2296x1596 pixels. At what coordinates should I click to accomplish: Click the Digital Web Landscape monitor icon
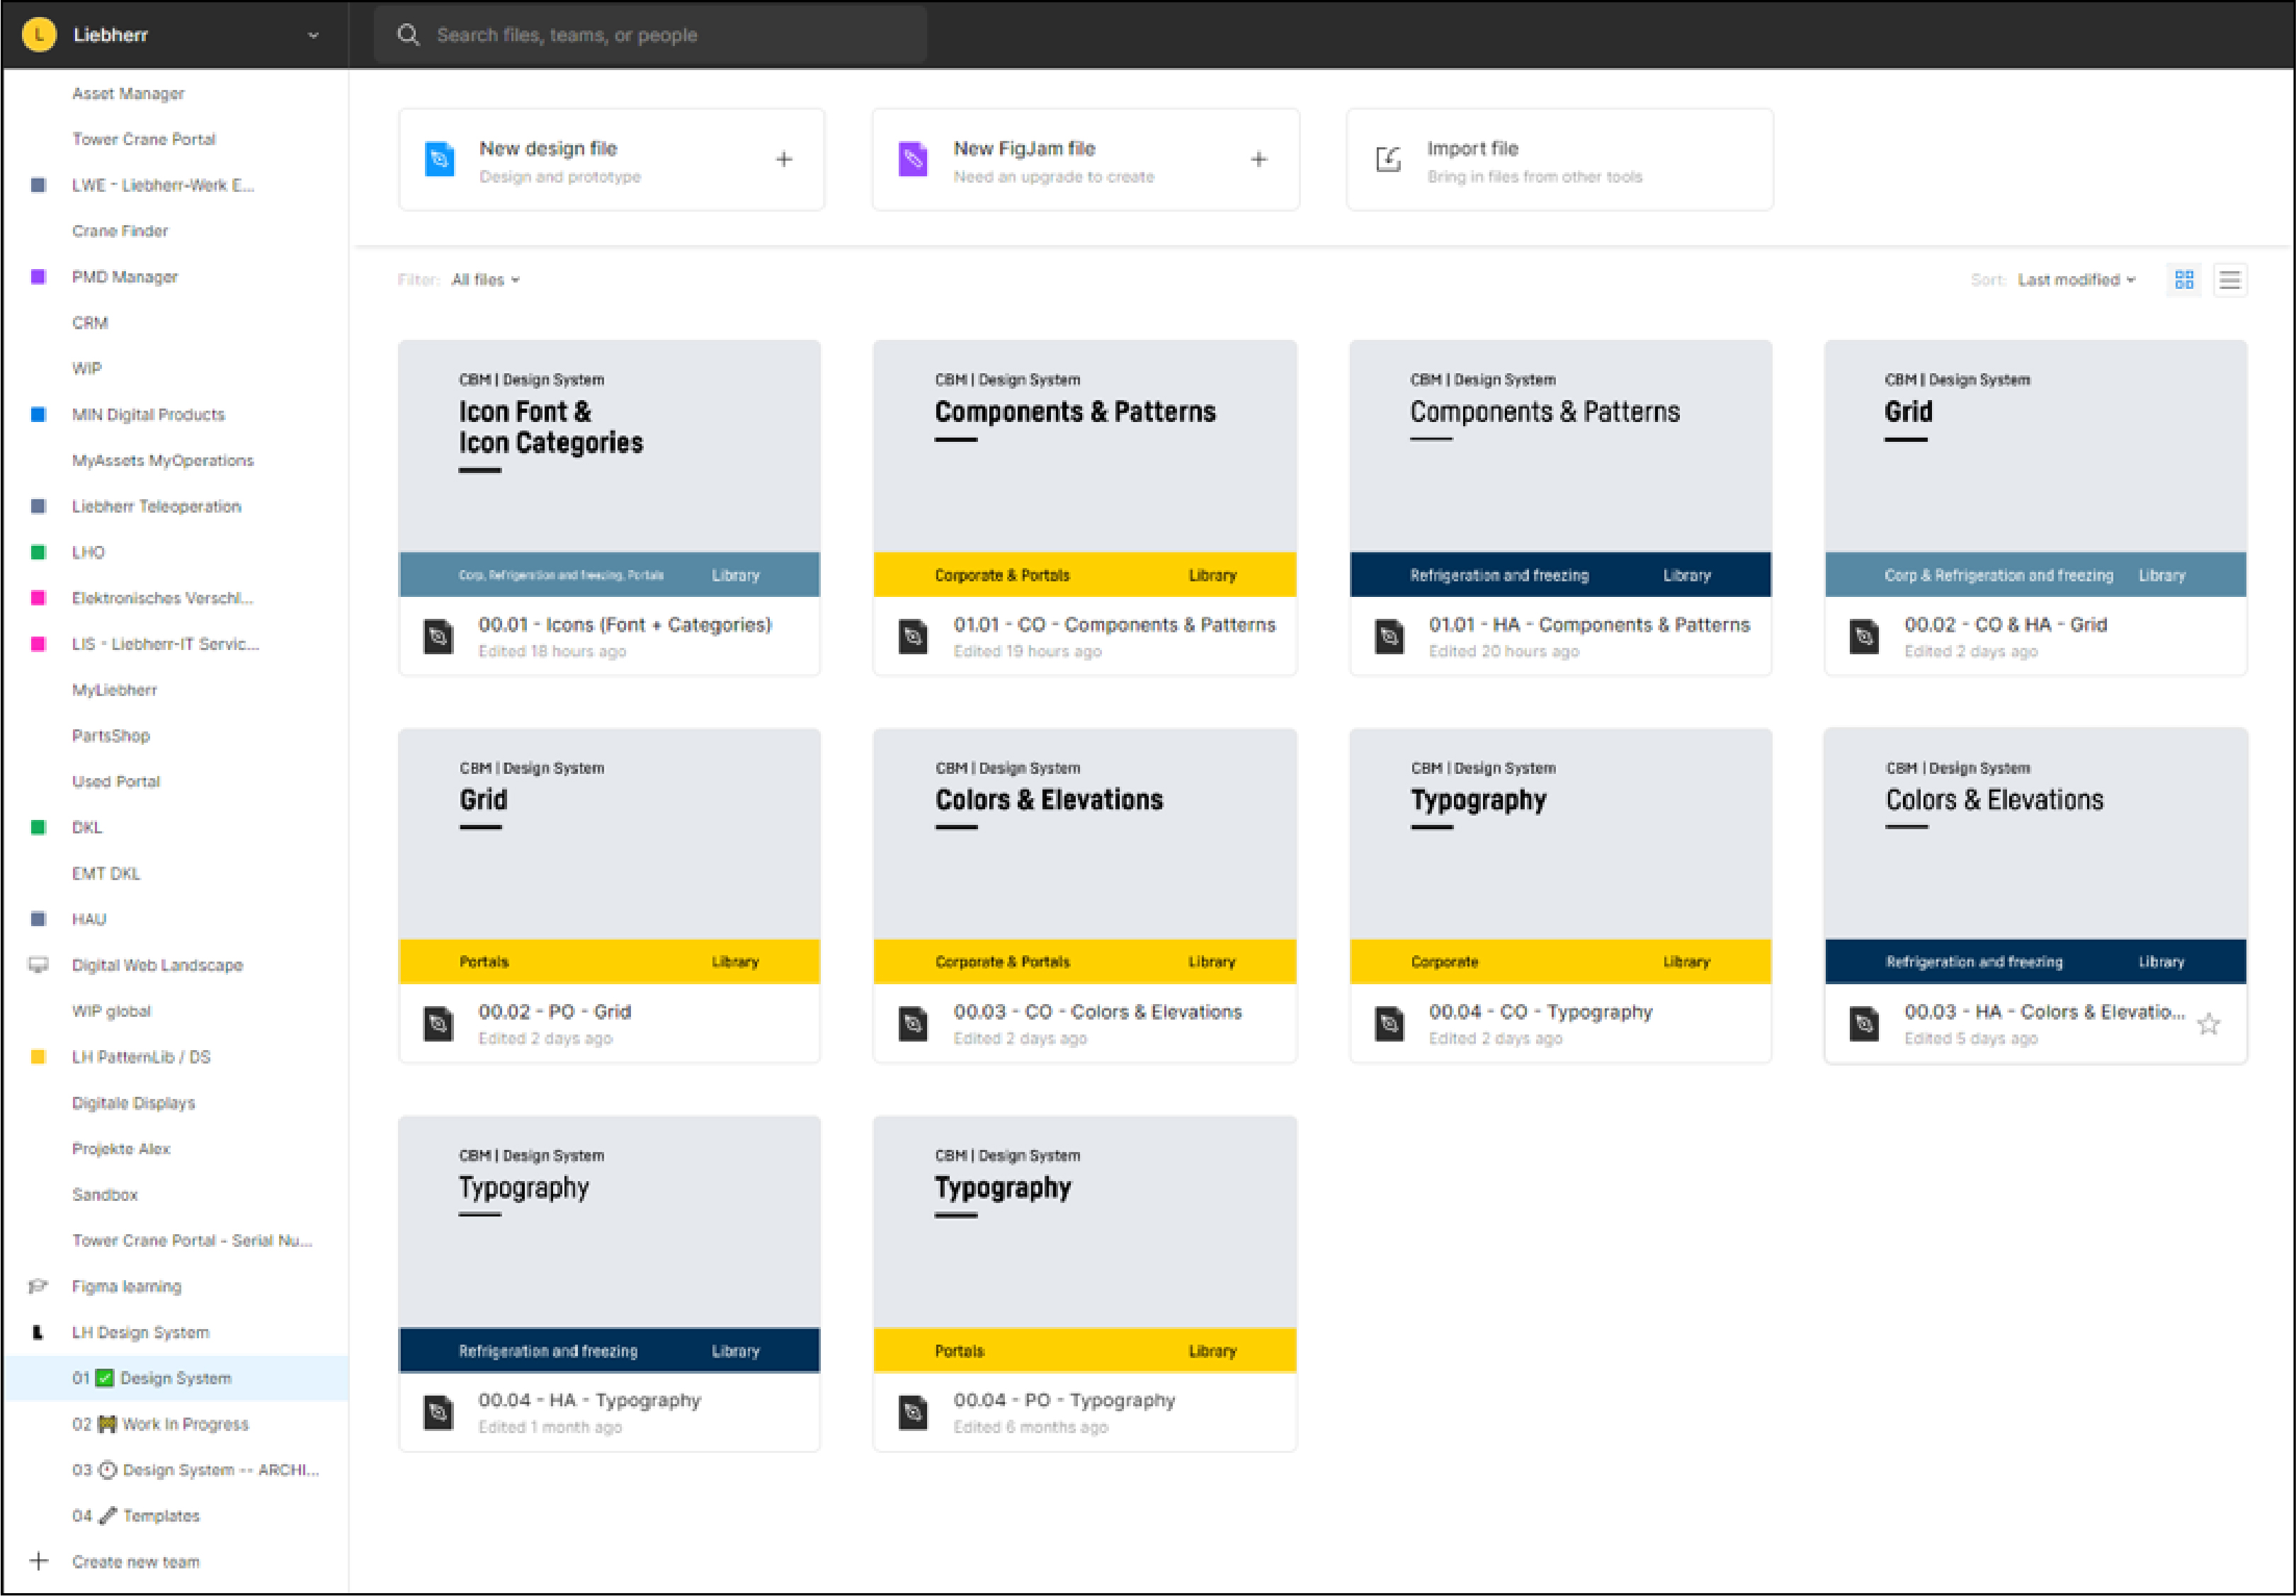(x=38, y=965)
